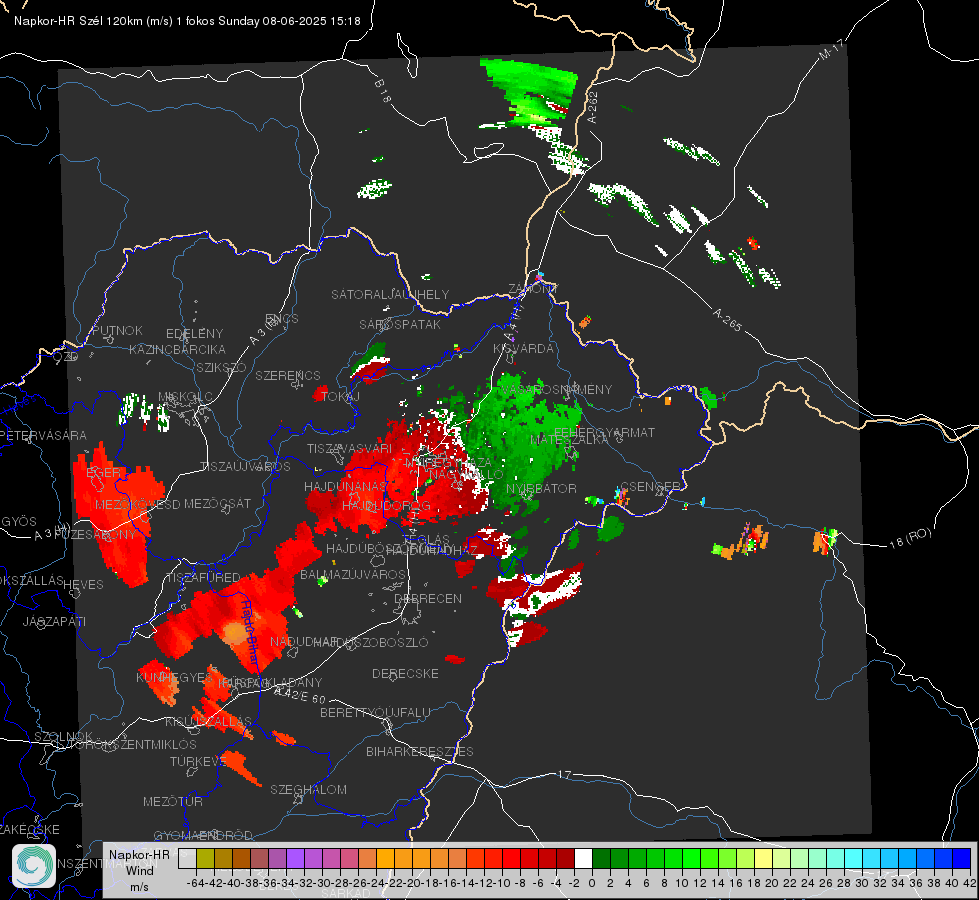Select the FEHÉRGYARMAT label
979x900 pixels.
604,432
